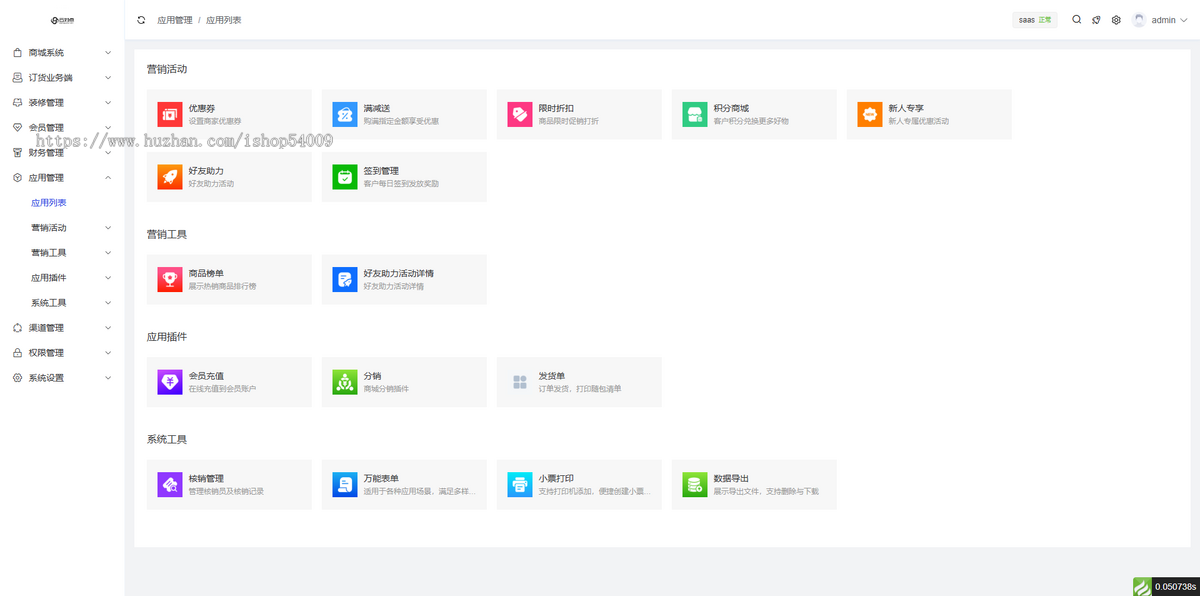Open the admin user dropdown
Screen dimensions: 1200x596
pyautogui.click(x=1160, y=20)
